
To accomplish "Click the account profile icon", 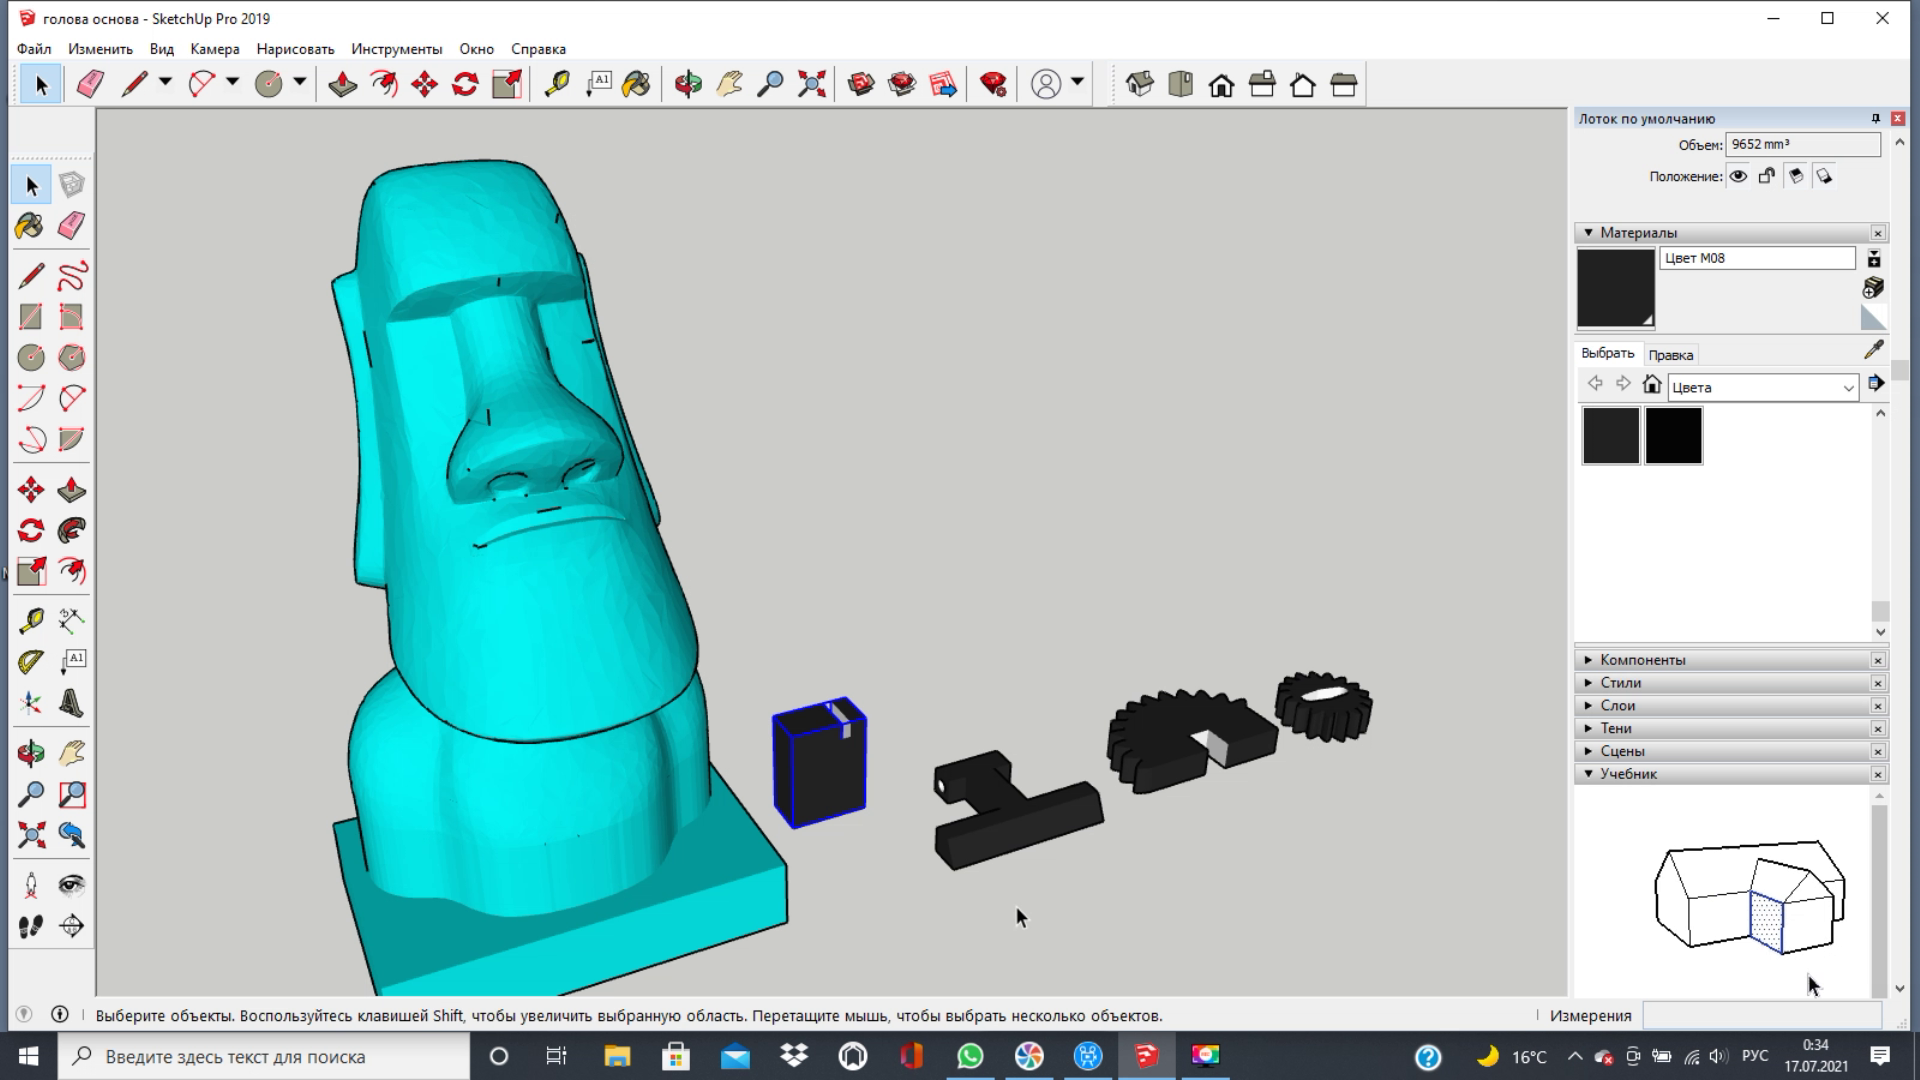I will coord(1046,84).
